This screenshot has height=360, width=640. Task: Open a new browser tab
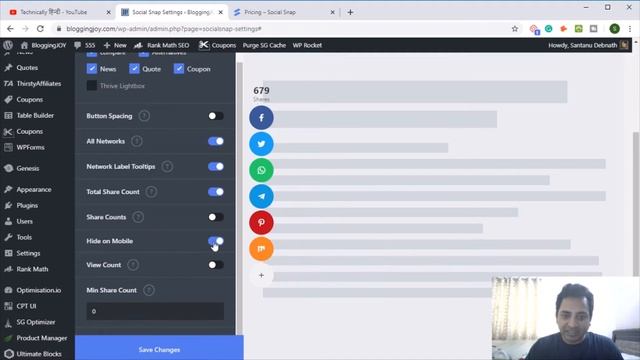[350, 12]
